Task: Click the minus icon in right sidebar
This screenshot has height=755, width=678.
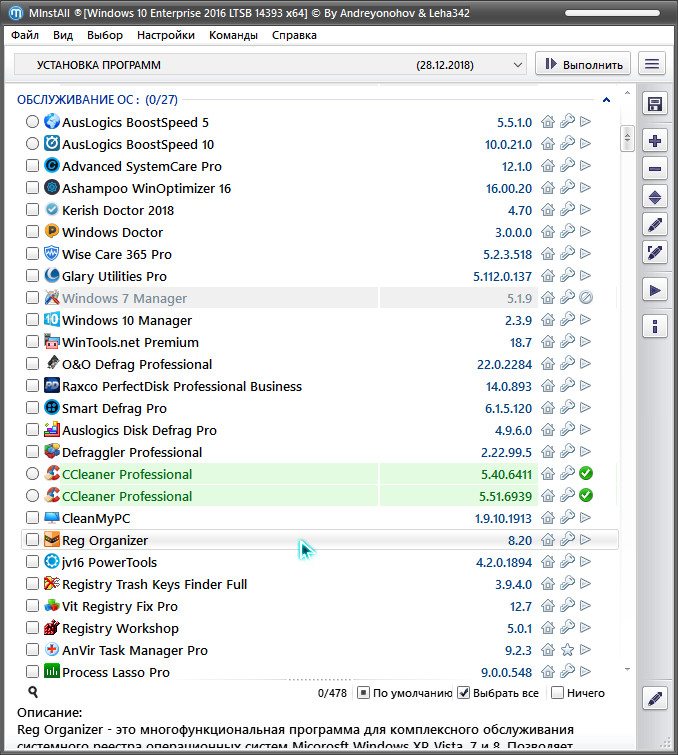Action: (655, 169)
